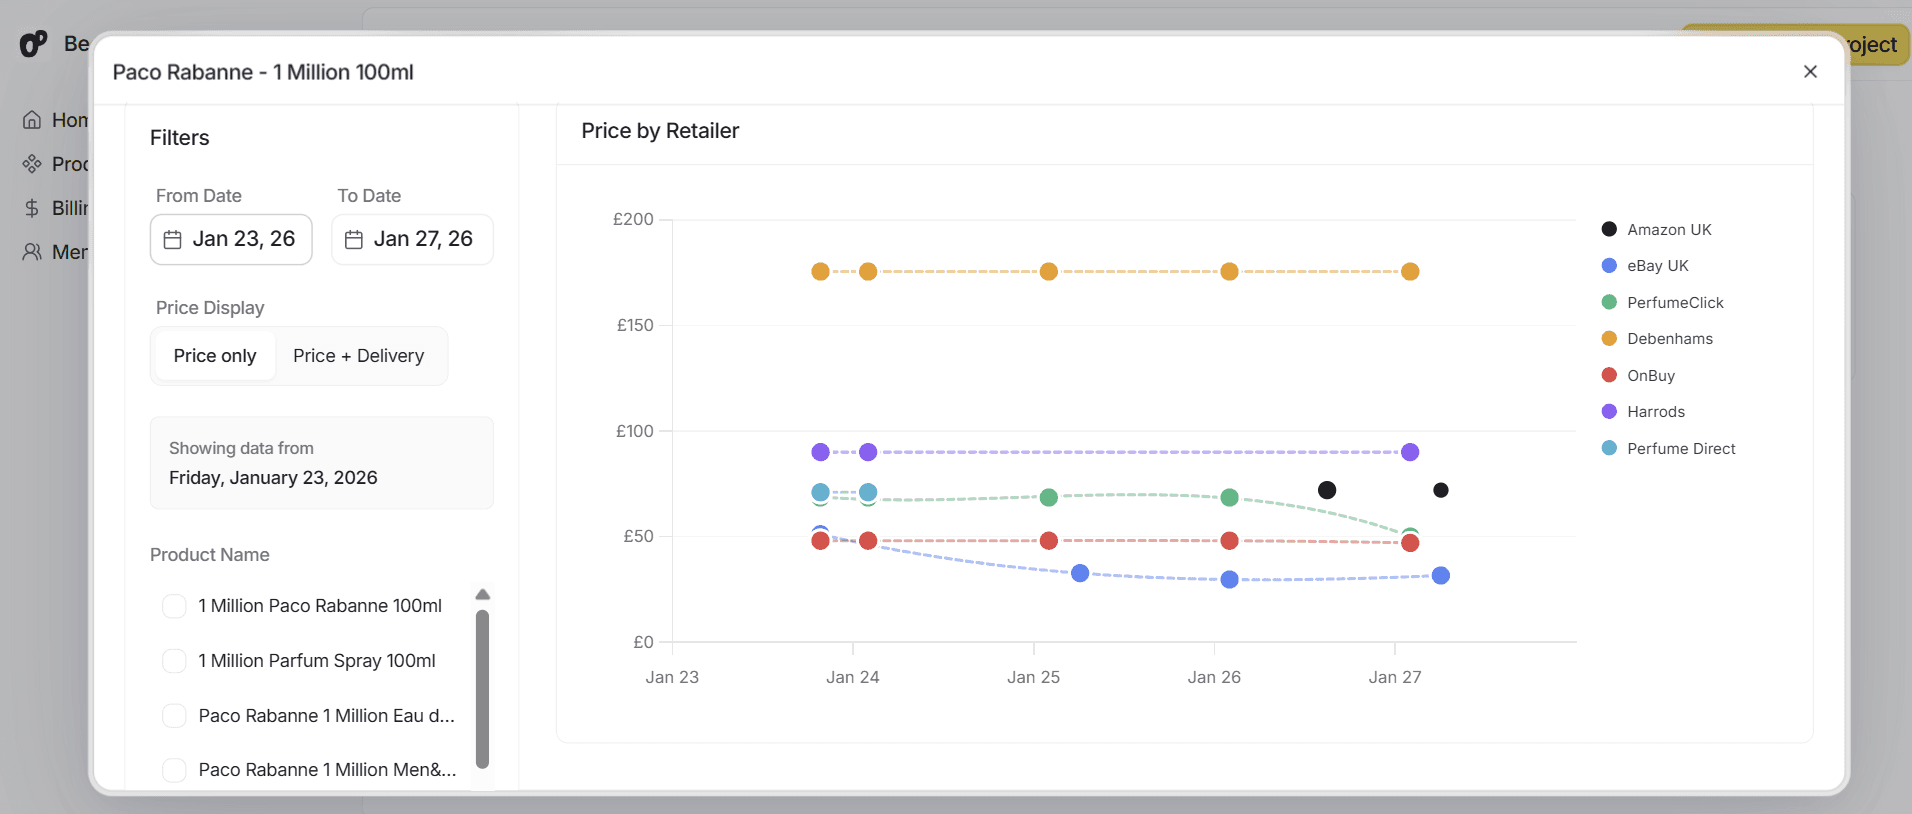Viewport: 1912px width, 814px height.
Task: Check Paco Rabanne 1 Million Men&... checkbox
Action: (174, 770)
